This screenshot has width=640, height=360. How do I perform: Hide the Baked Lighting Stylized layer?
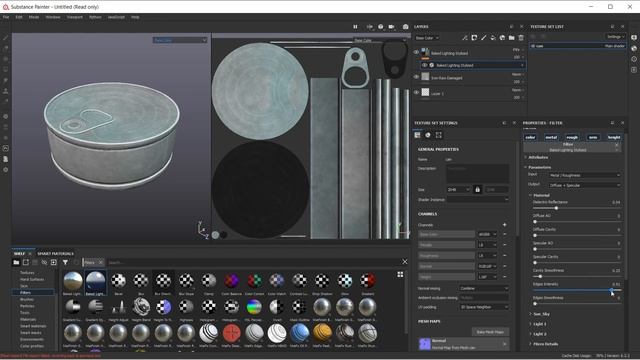point(416,52)
